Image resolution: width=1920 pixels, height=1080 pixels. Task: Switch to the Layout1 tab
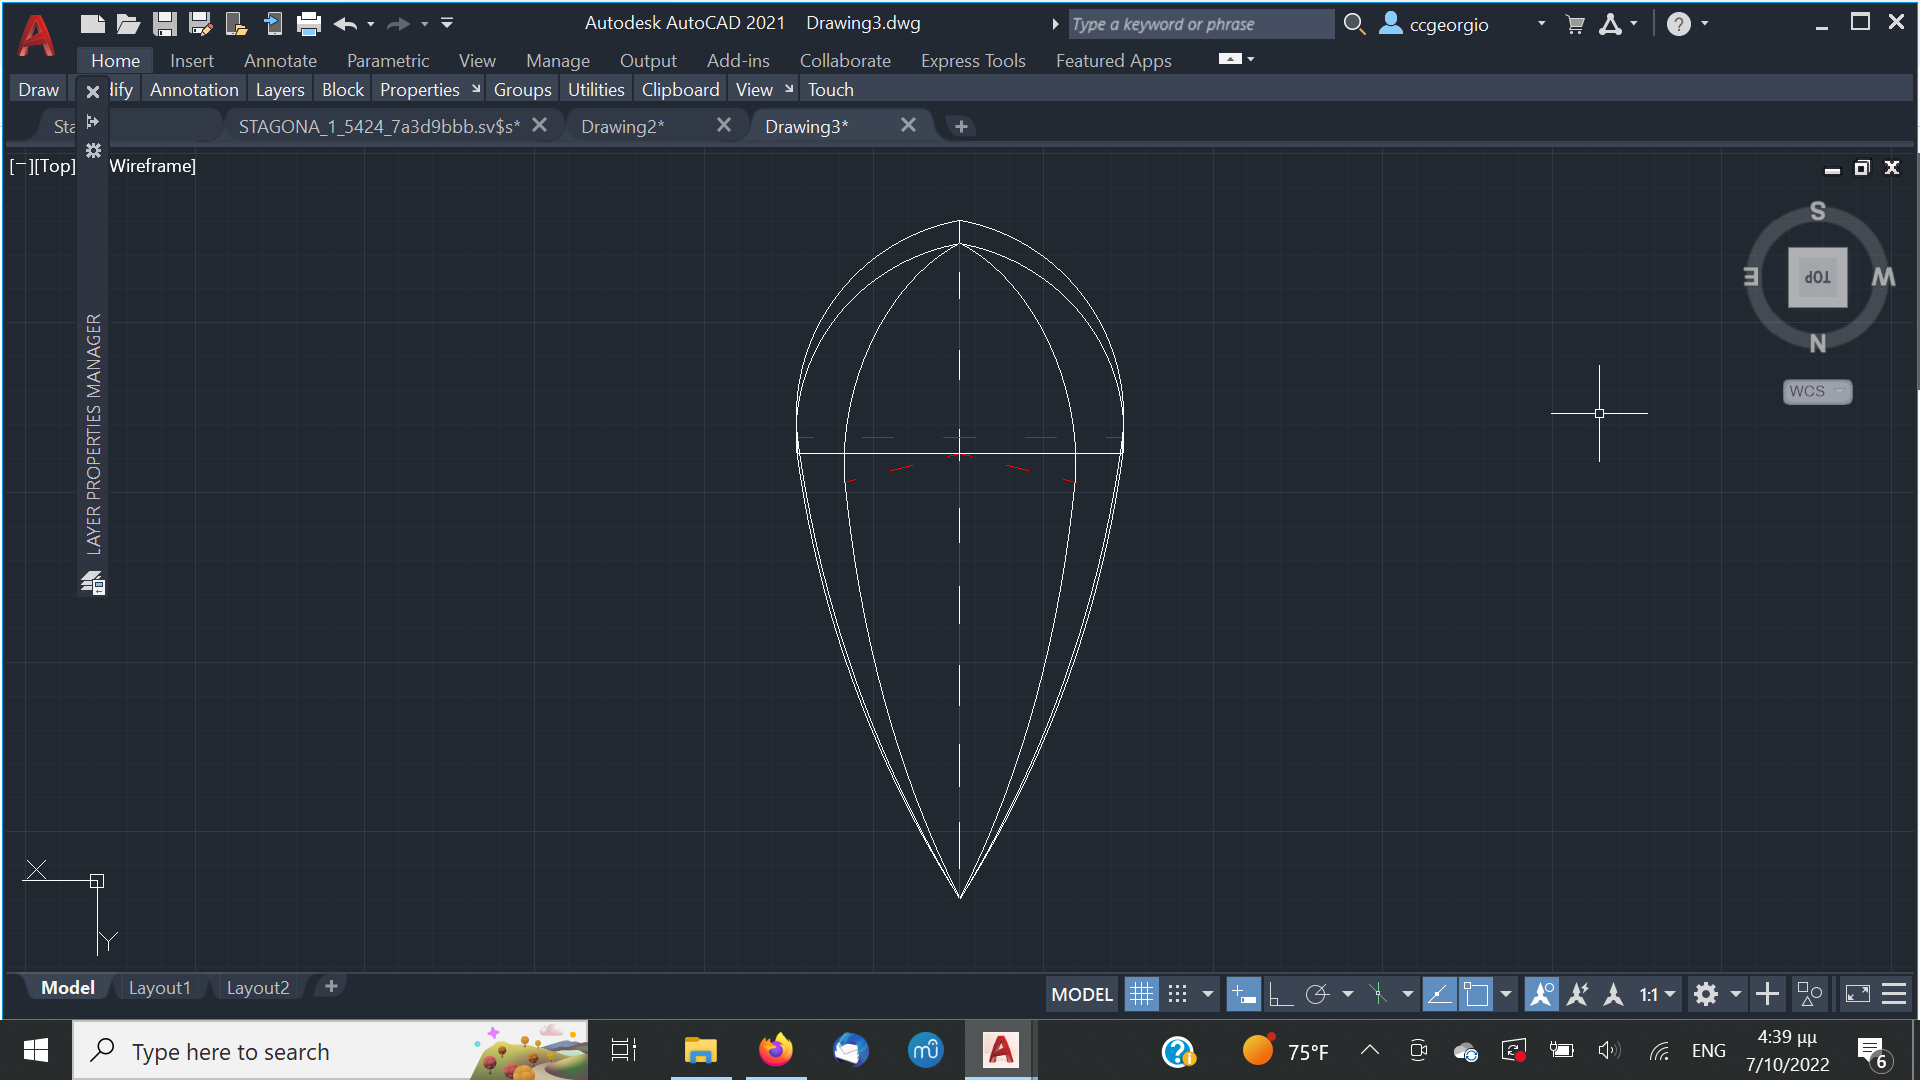tap(159, 988)
